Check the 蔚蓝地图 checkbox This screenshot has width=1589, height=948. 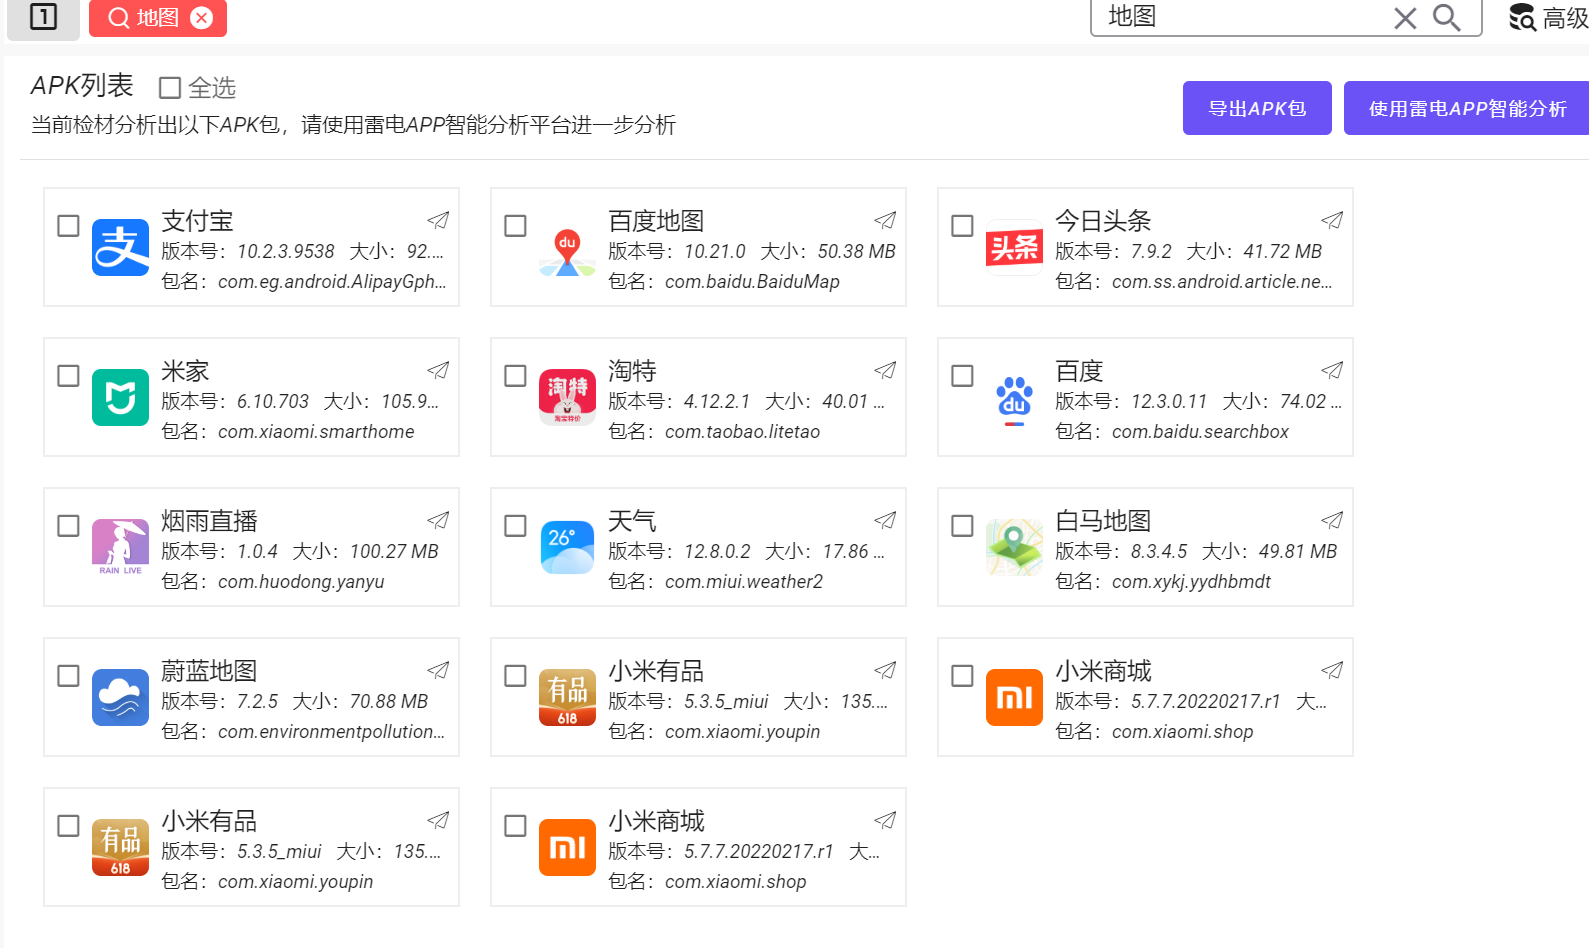click(x=68, y=676)
